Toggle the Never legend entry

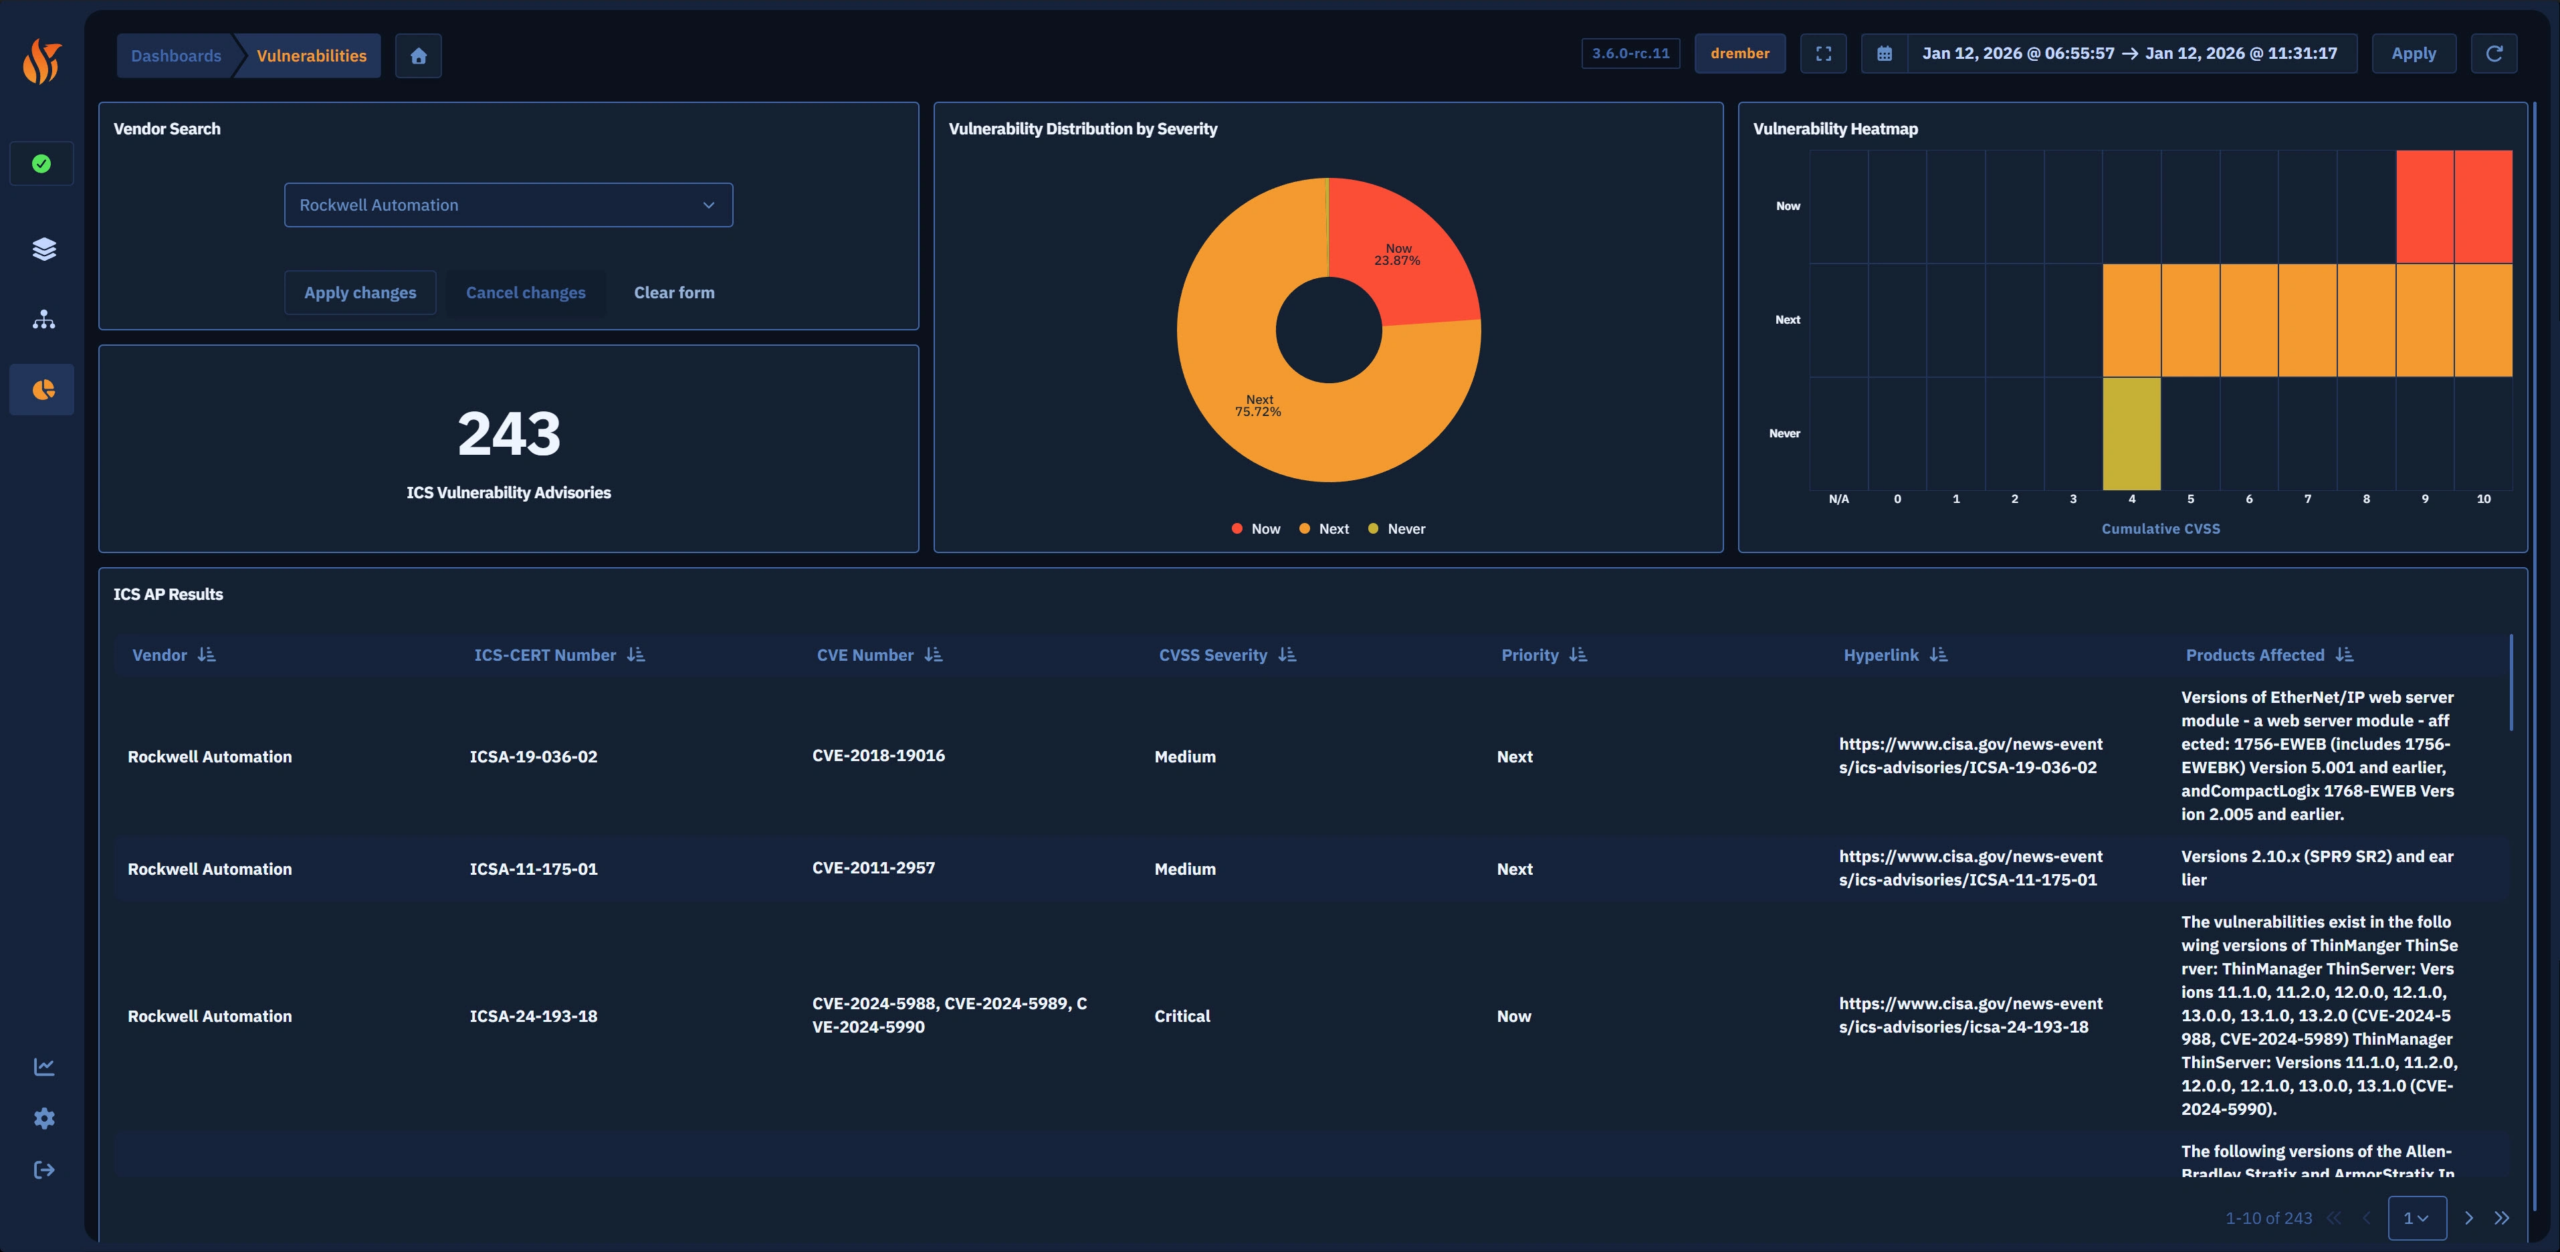coord(1396,528)
